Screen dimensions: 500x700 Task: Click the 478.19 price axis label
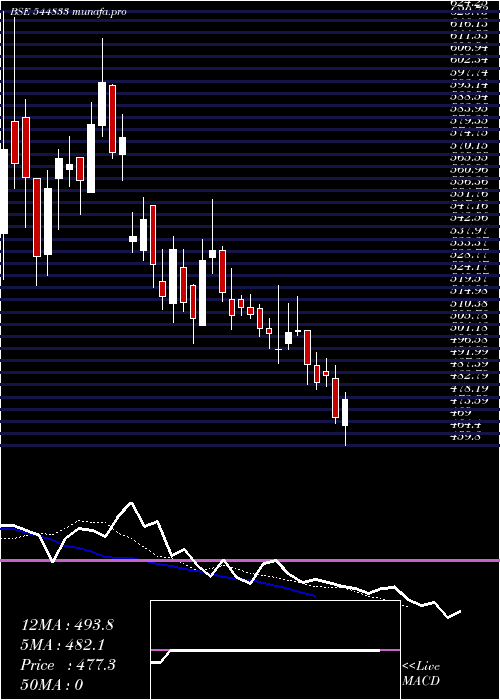(x=469, y=388)
